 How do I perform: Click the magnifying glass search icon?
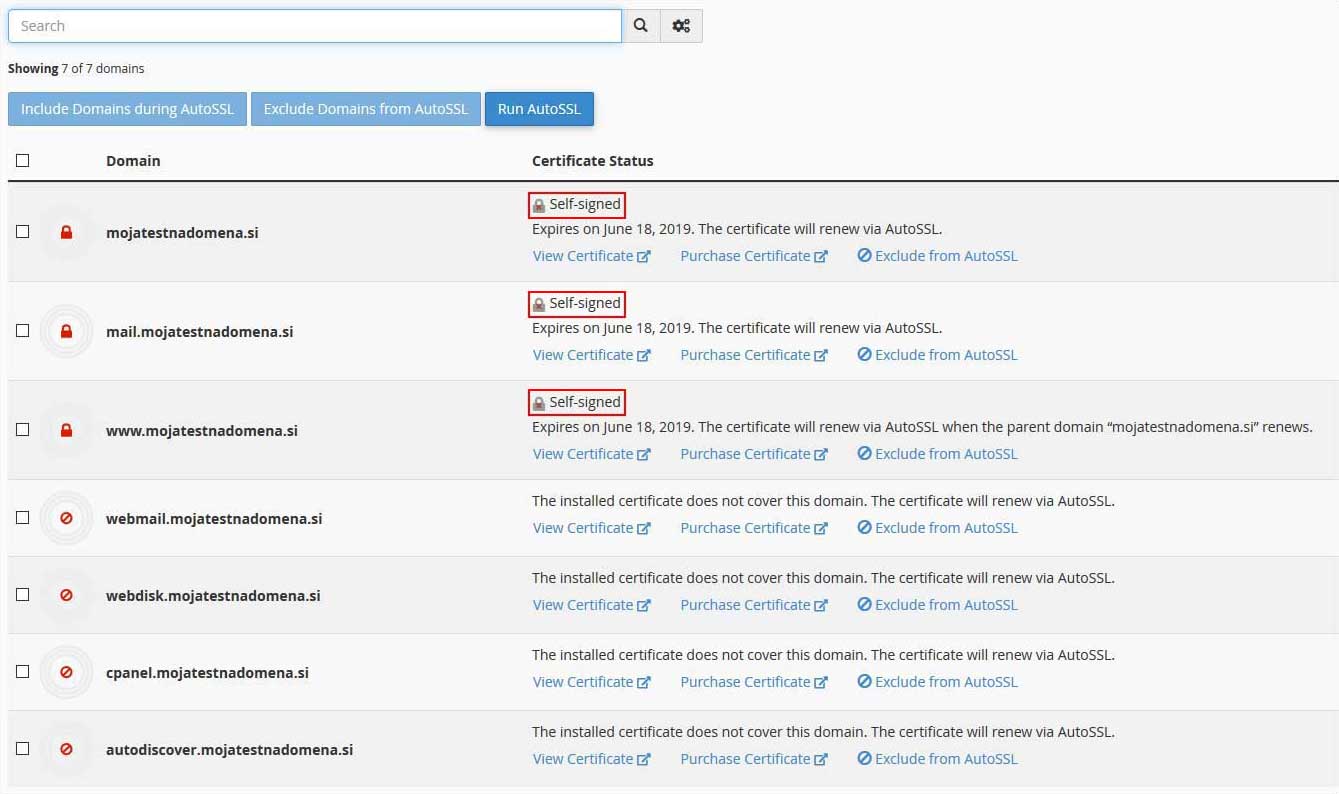point(641,26)
